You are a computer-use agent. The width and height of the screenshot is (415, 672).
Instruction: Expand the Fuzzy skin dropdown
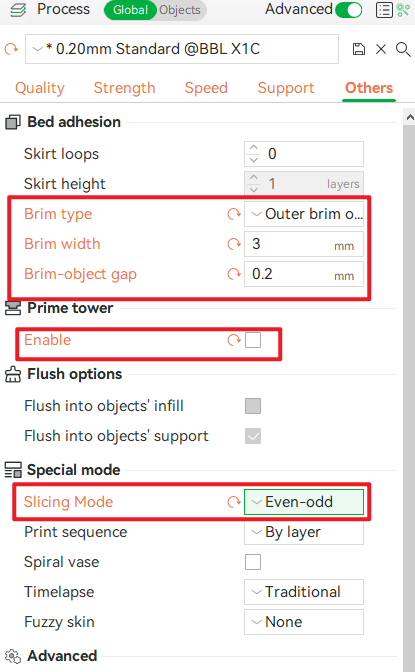tap(304, 622)
